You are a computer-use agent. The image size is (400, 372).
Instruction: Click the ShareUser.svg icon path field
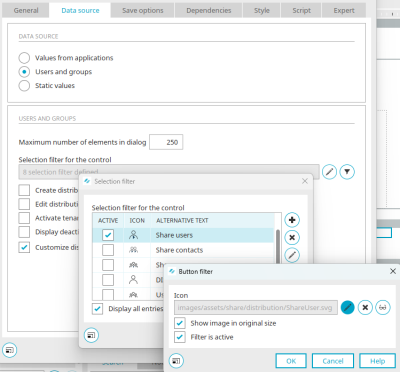256,307
